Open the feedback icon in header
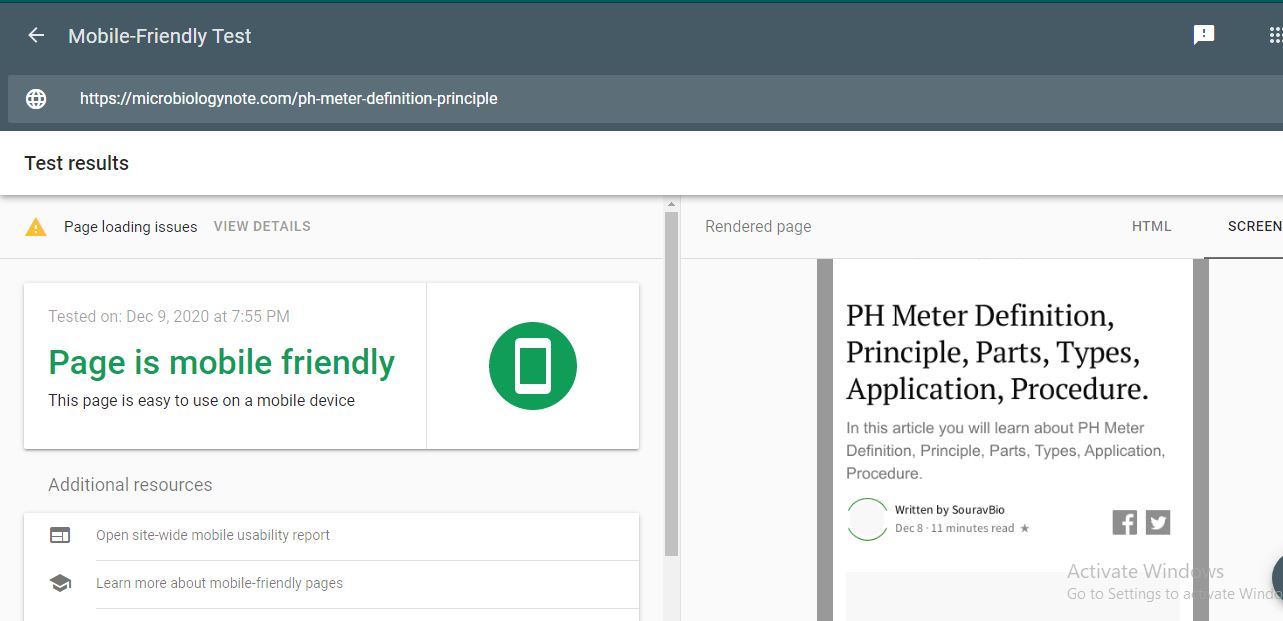The height and width of the screenshot is (621, 1283). pyautogui.click(x=1204, y=35)
